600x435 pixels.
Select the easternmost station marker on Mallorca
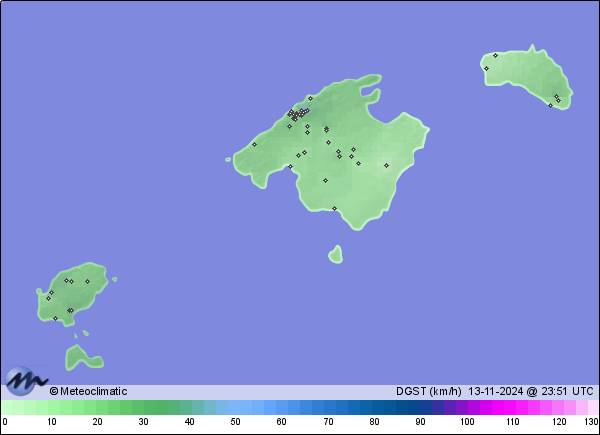386,166
